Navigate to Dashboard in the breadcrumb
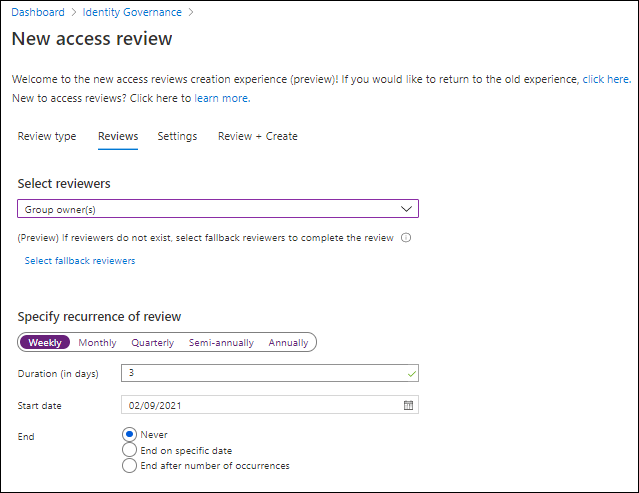 [x=38, y=12]
